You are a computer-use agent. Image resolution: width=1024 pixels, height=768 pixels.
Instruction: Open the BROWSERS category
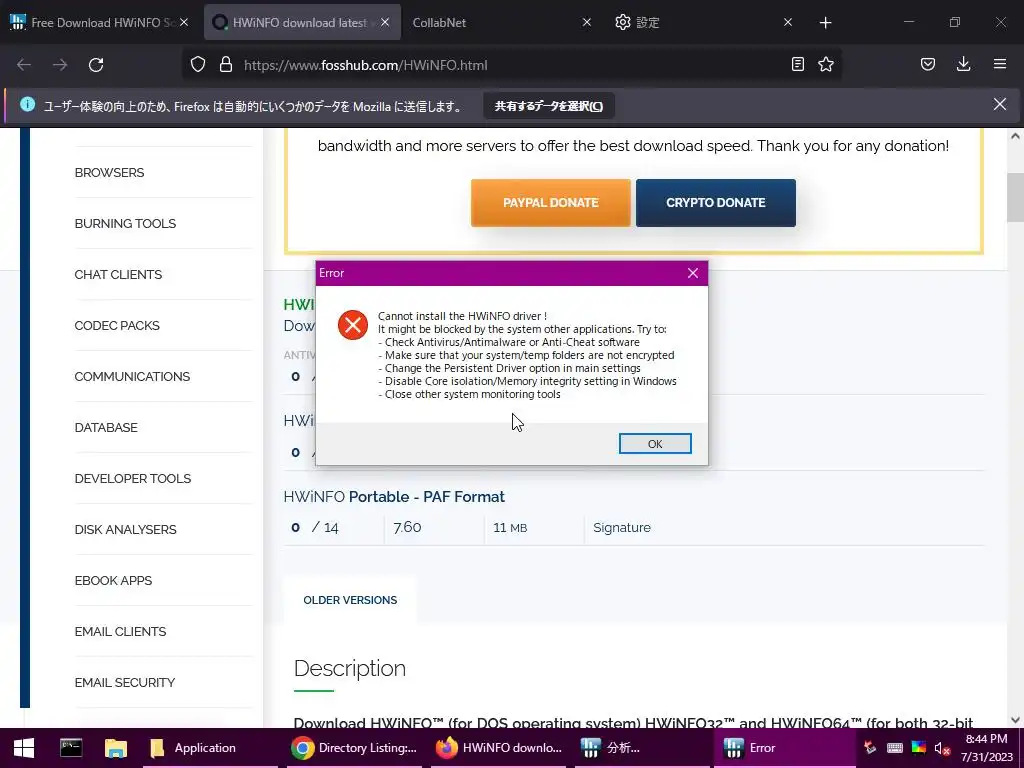[x=109, y=172]
